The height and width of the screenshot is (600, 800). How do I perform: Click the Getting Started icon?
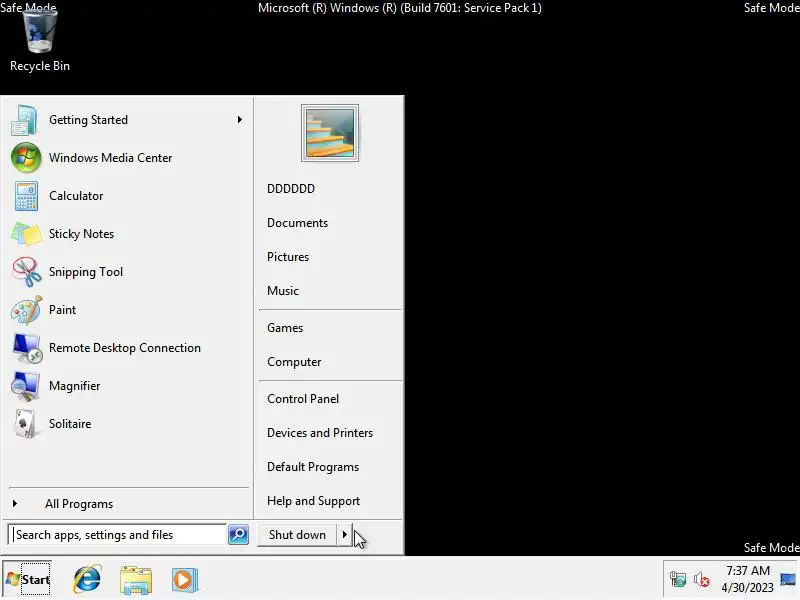[24, 120]
